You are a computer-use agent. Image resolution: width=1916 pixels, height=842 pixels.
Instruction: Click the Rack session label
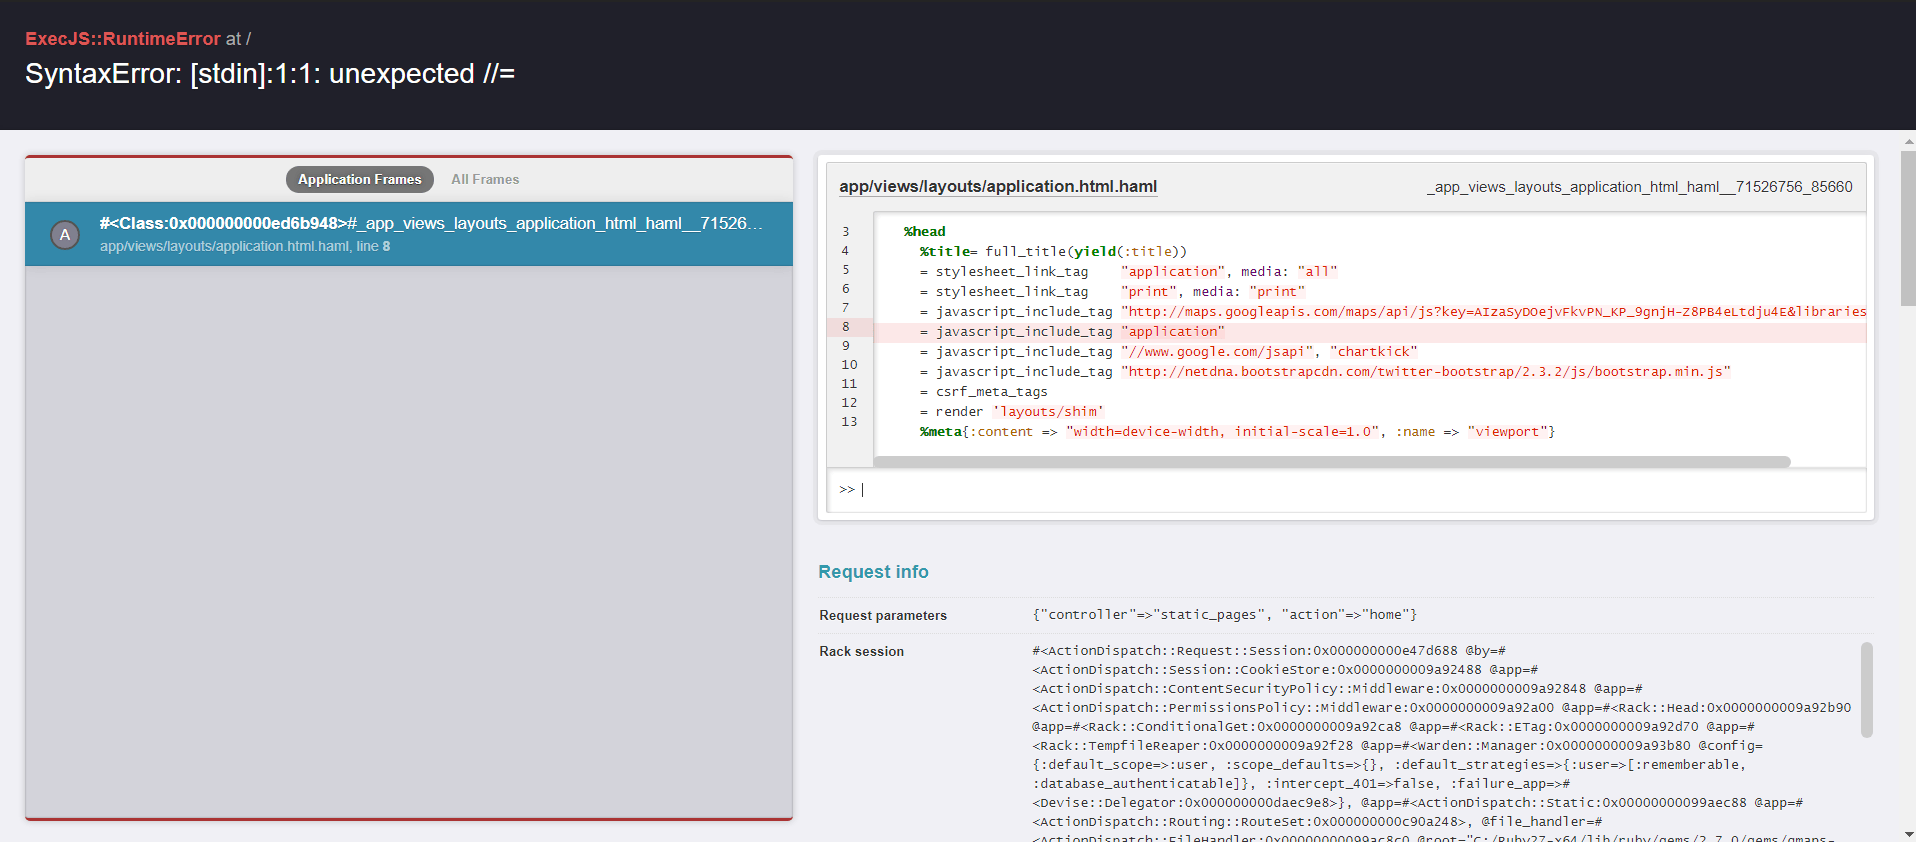(861, 651)
